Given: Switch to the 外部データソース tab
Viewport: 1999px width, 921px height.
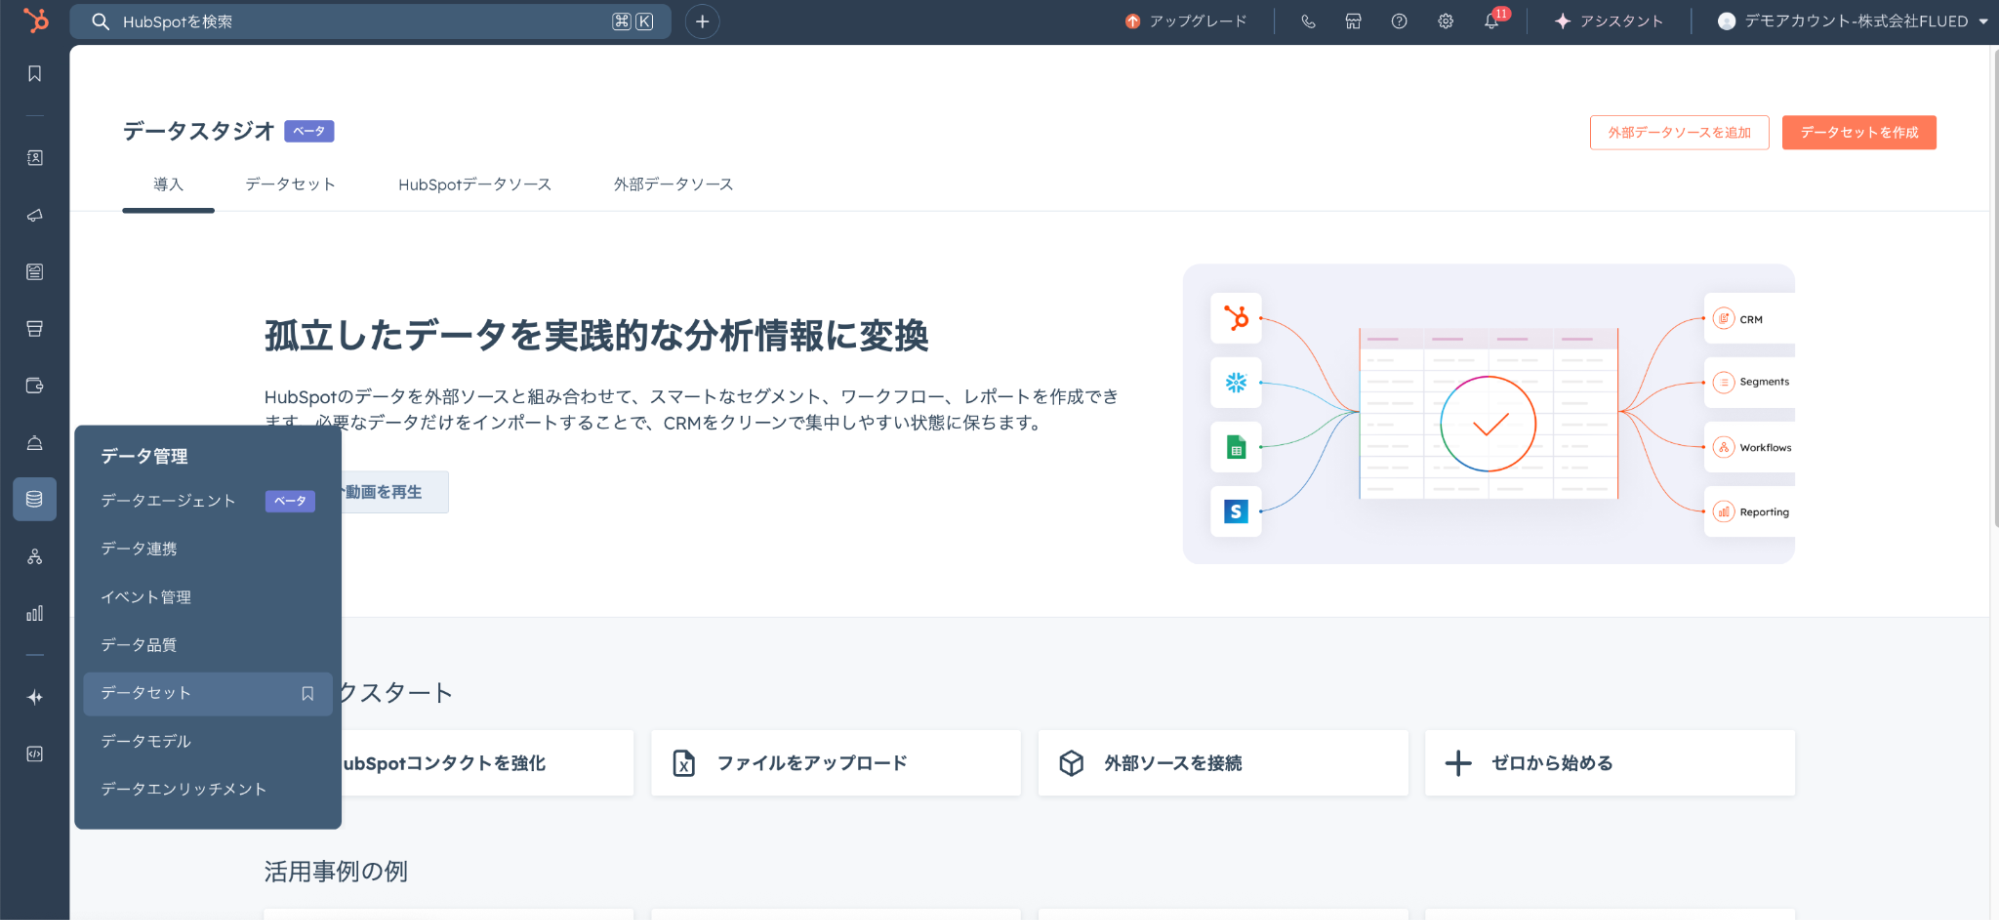Looking at the screenshot, I should (673, 184).
